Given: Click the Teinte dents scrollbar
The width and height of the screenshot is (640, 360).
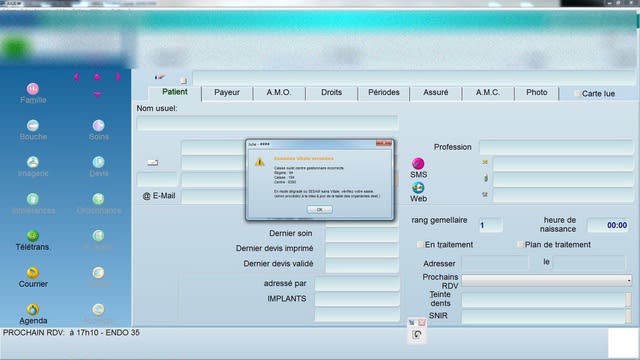Looking at the screenshot, I should tap(629, 300).
